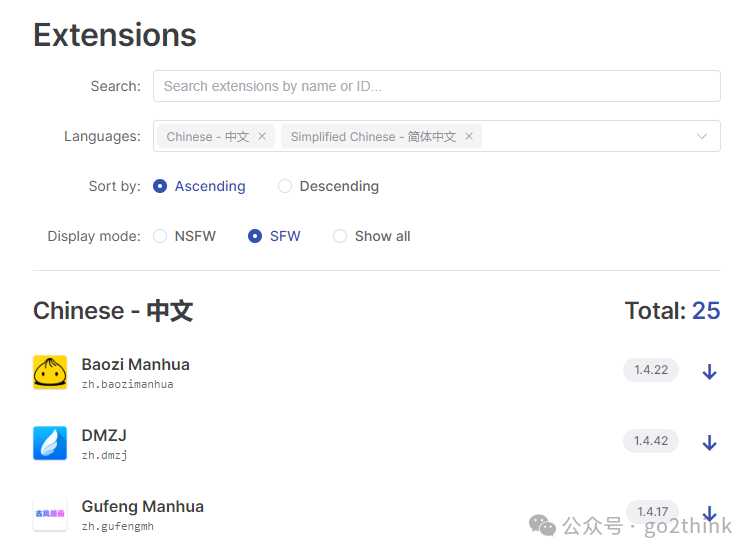Viewport: 756px width, 556px height.
Task: Expand the Languages dropdown chevron
Action: tap(702, 136)
